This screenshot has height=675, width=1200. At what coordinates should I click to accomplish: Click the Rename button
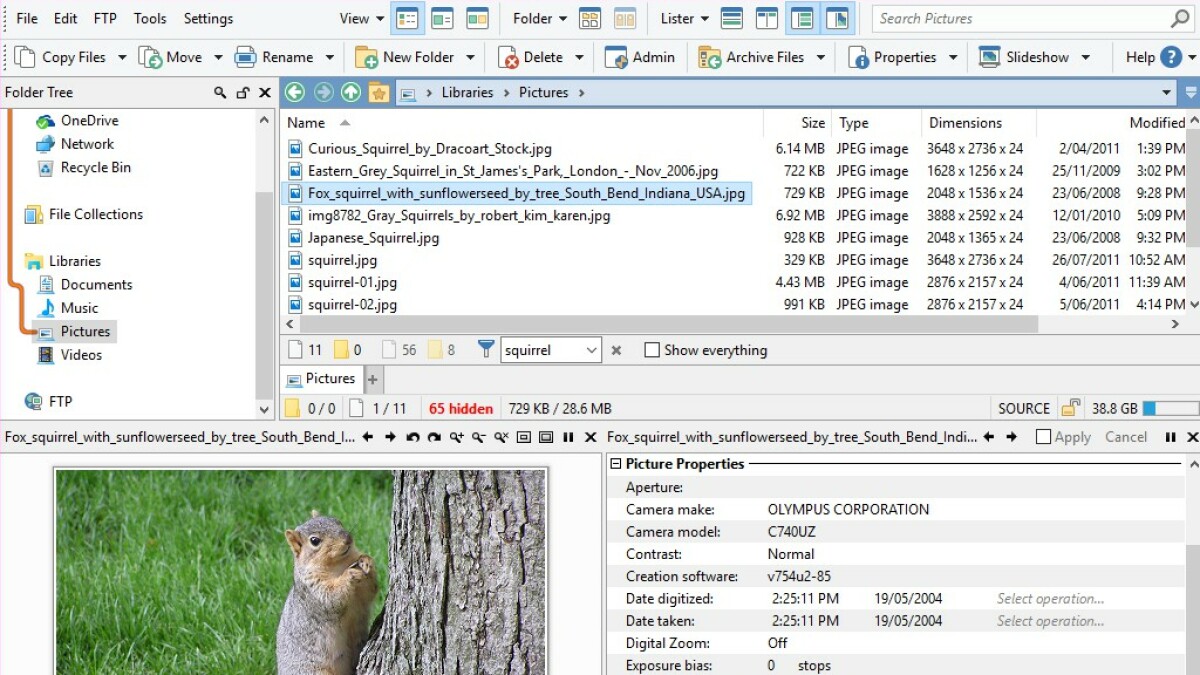(x=276, y=58)
